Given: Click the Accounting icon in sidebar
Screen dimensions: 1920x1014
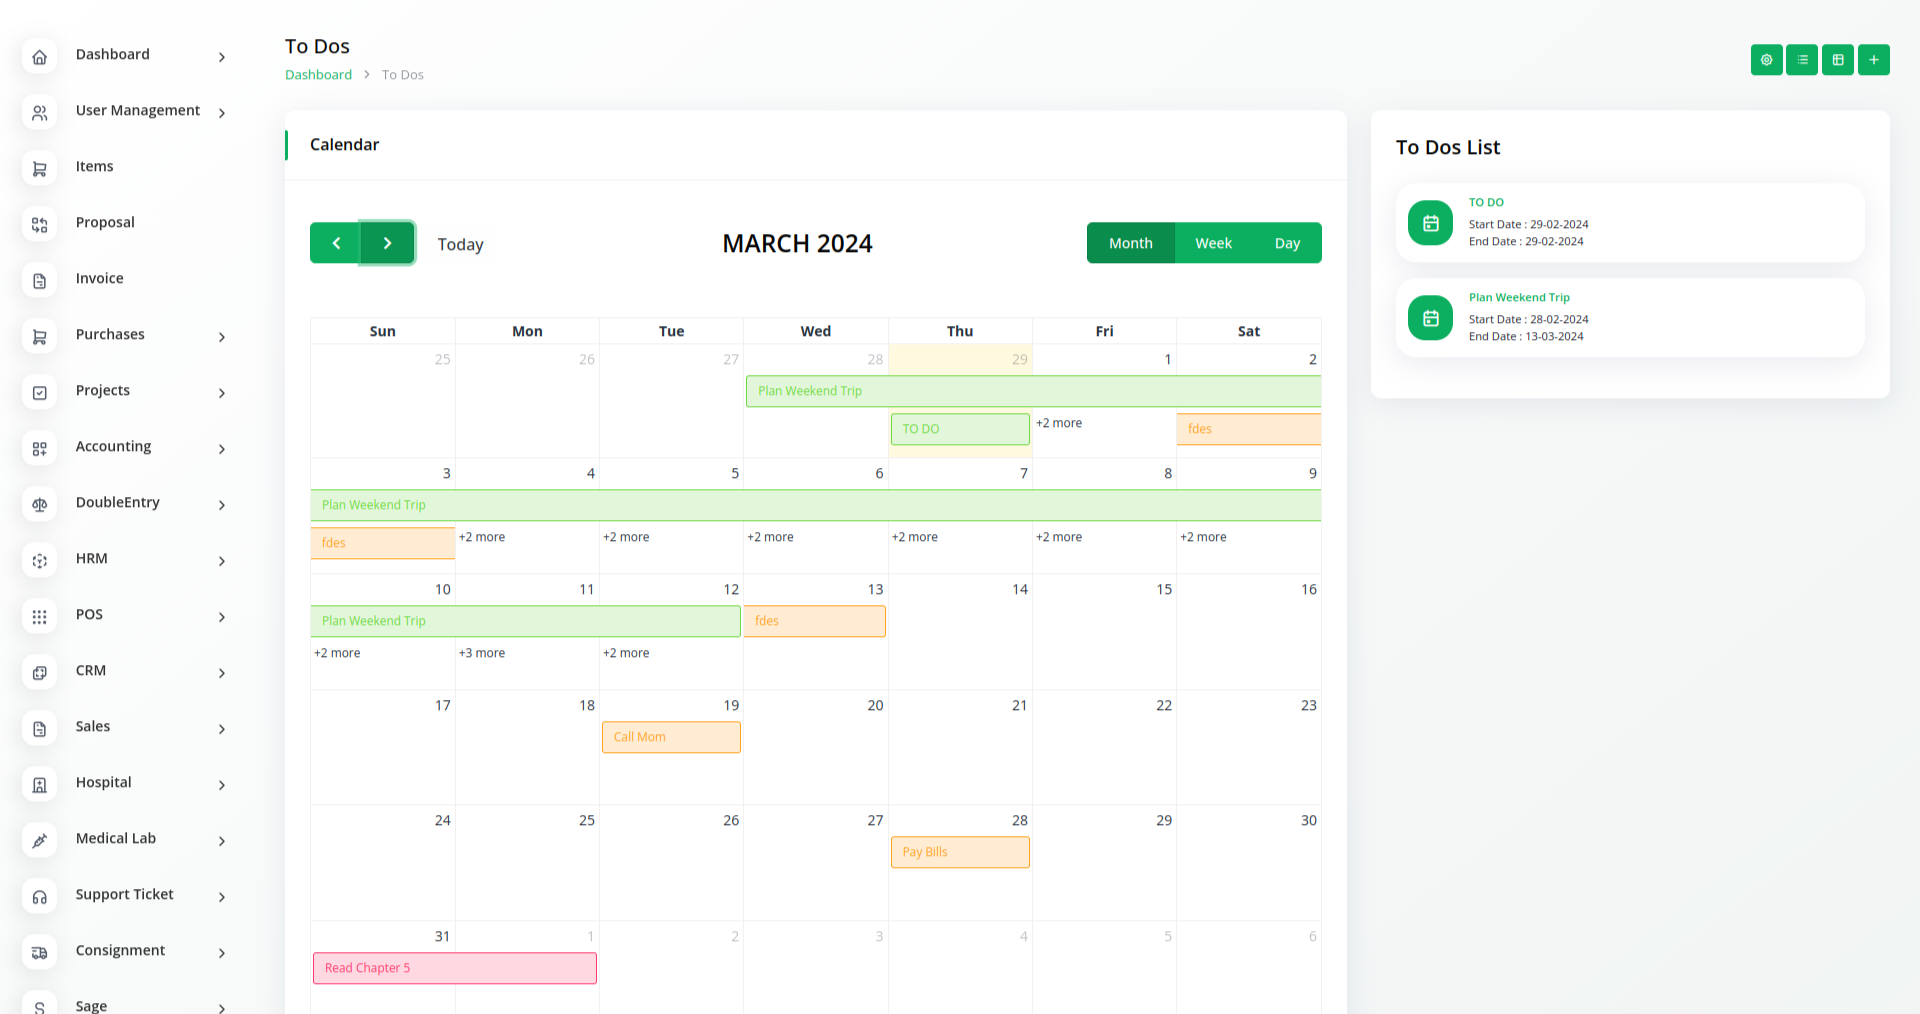Looking at the screenshot, I should (39, 449).
